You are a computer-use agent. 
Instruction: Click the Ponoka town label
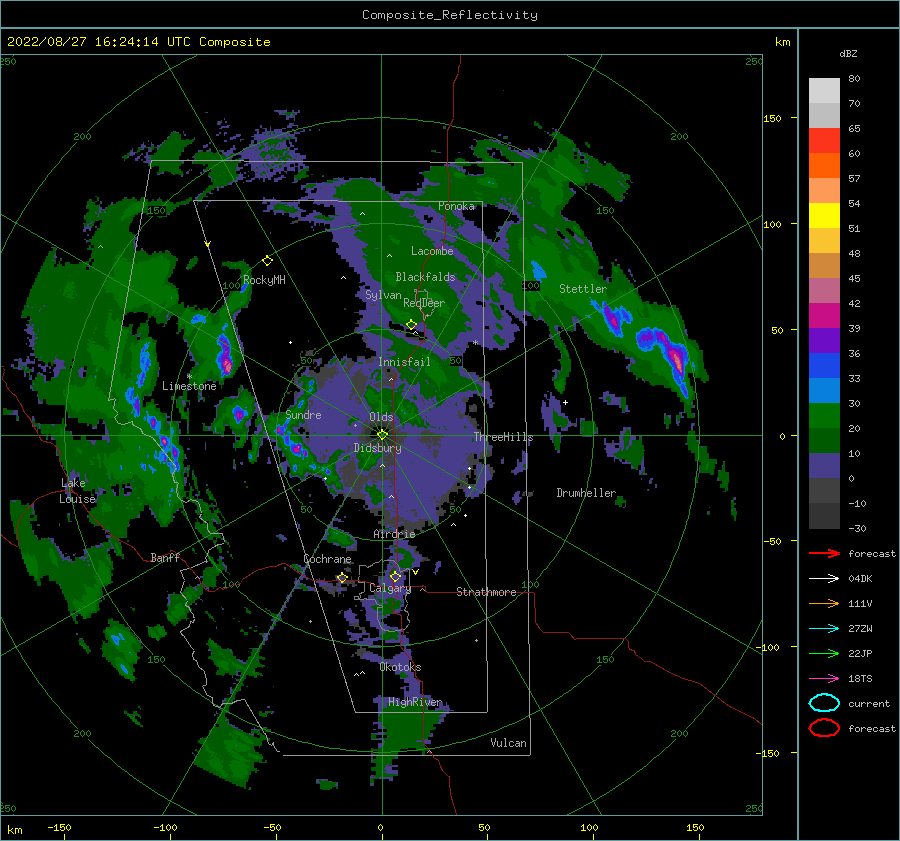pos(456,206)
